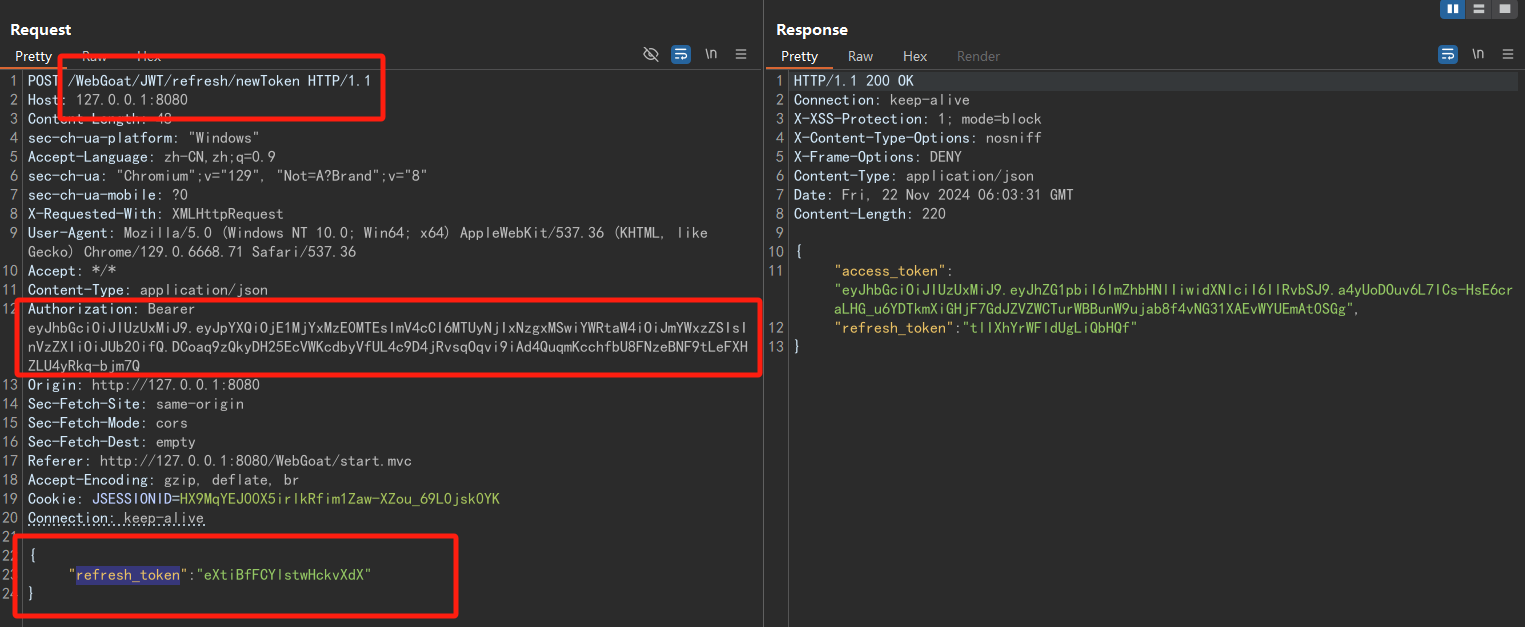Open the Render tab in Response

click(x=978, y=56)
